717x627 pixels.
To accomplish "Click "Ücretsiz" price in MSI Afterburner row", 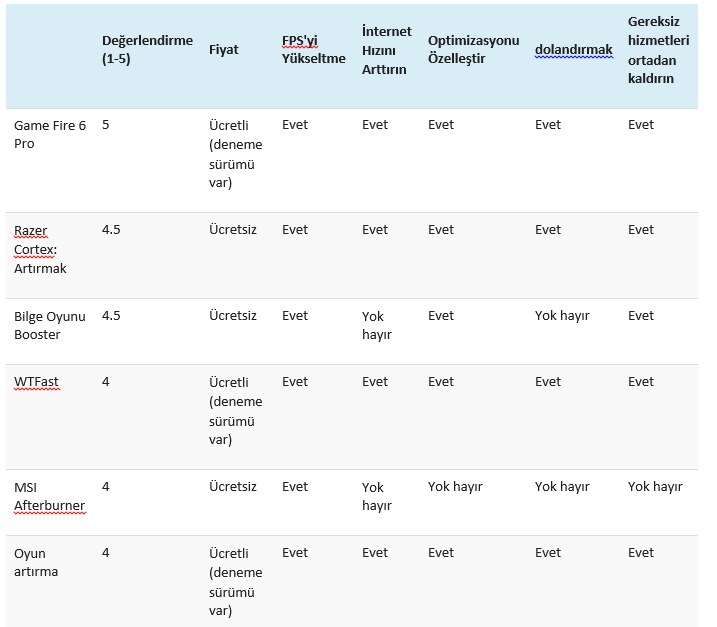I will coord(233,487).
